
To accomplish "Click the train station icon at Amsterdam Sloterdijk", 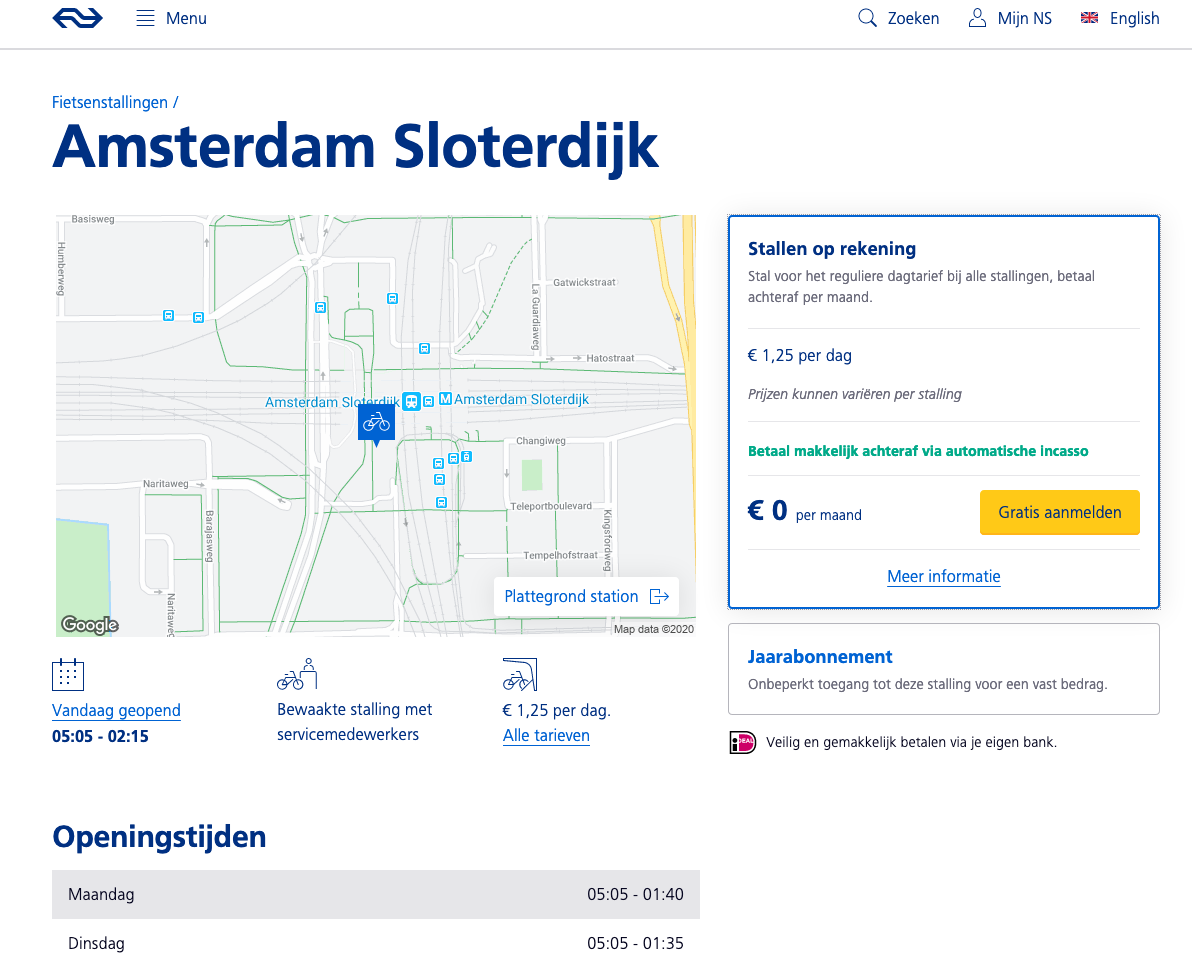I will tap(411, 401).
